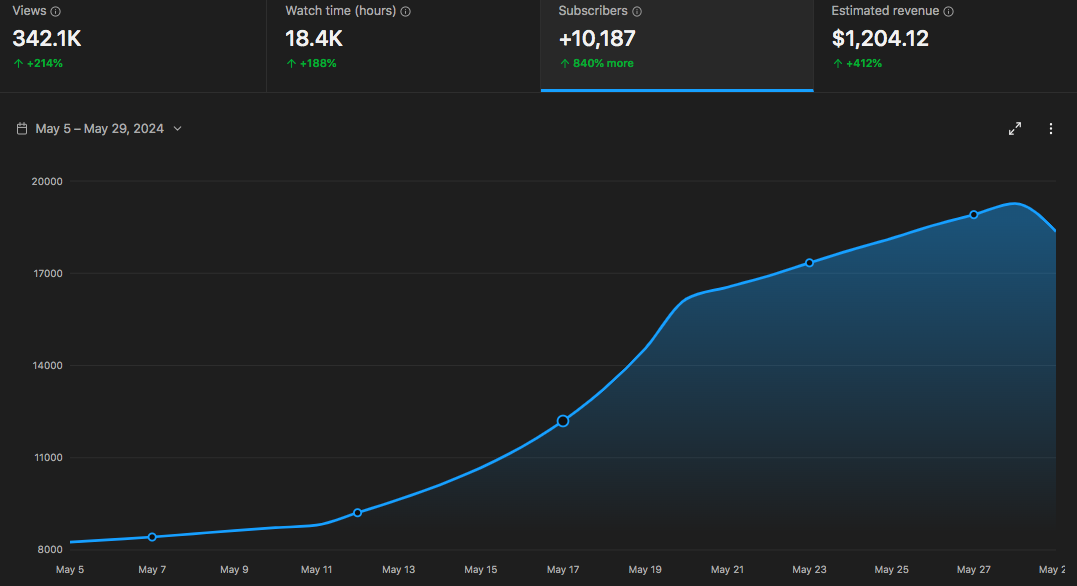Image resolution: width=1077 pixels, height=586 pixels.
Task: Click the green arrow beside +840% more
Action: pyautogui.click(x=566, y=63)
